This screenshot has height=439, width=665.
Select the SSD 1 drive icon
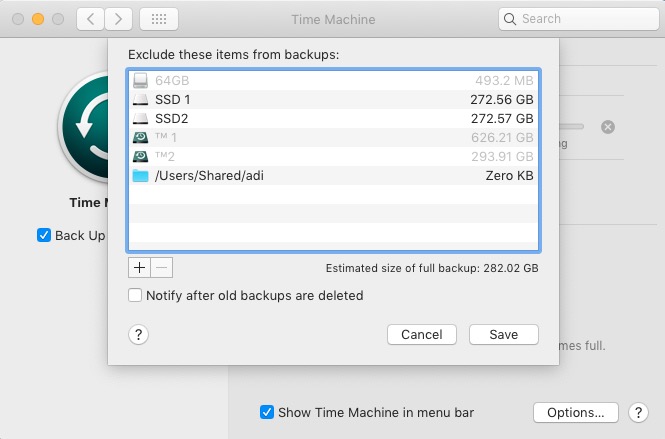tap(140, 100)
